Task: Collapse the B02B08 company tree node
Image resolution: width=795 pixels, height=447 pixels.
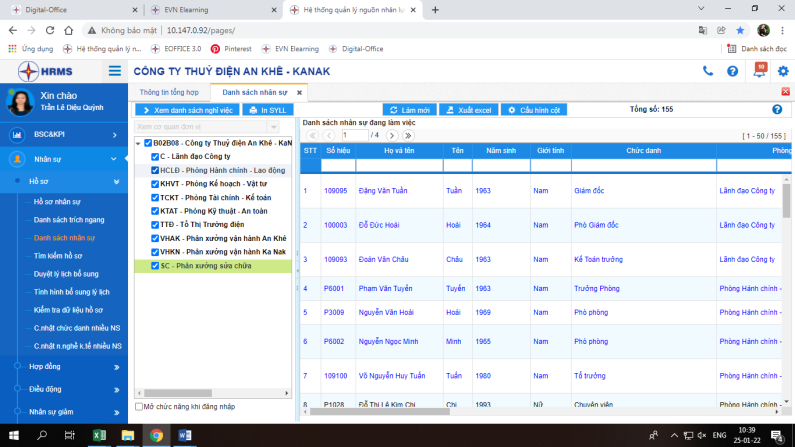Action: pos(138,143)
